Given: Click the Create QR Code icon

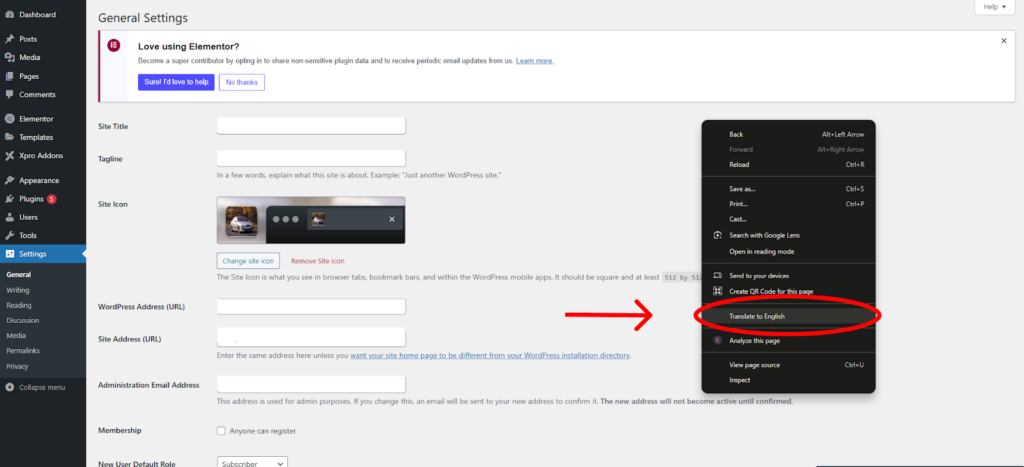Looking at the screenshot, I should pyautogui.click(x=717, y=291).
